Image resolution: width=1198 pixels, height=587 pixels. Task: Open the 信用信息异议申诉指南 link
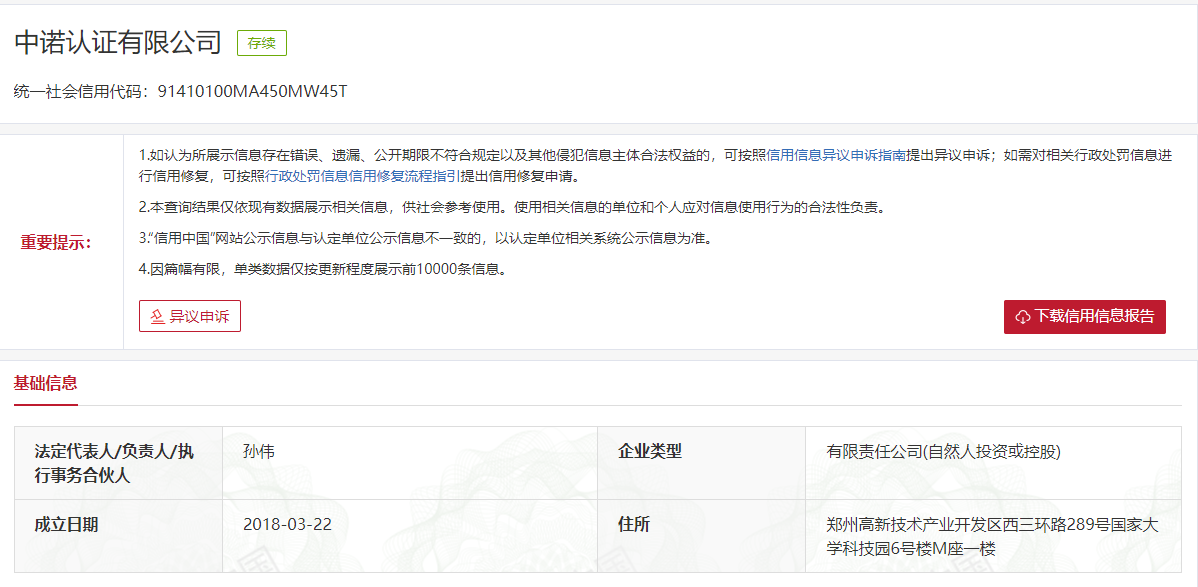pyautogui.click(x=835, y=155)
